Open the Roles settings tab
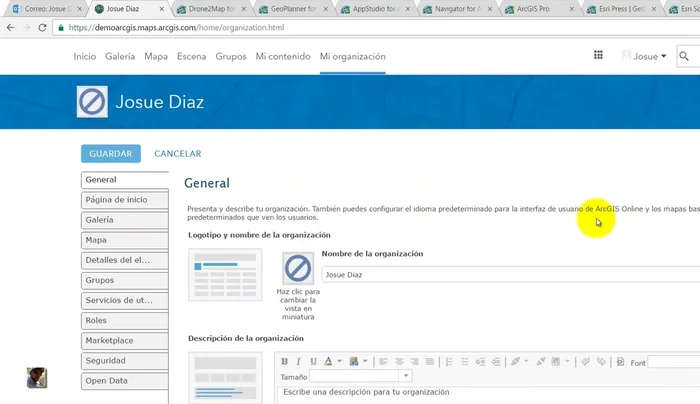700x404 pixels. [x=125, y=320]
